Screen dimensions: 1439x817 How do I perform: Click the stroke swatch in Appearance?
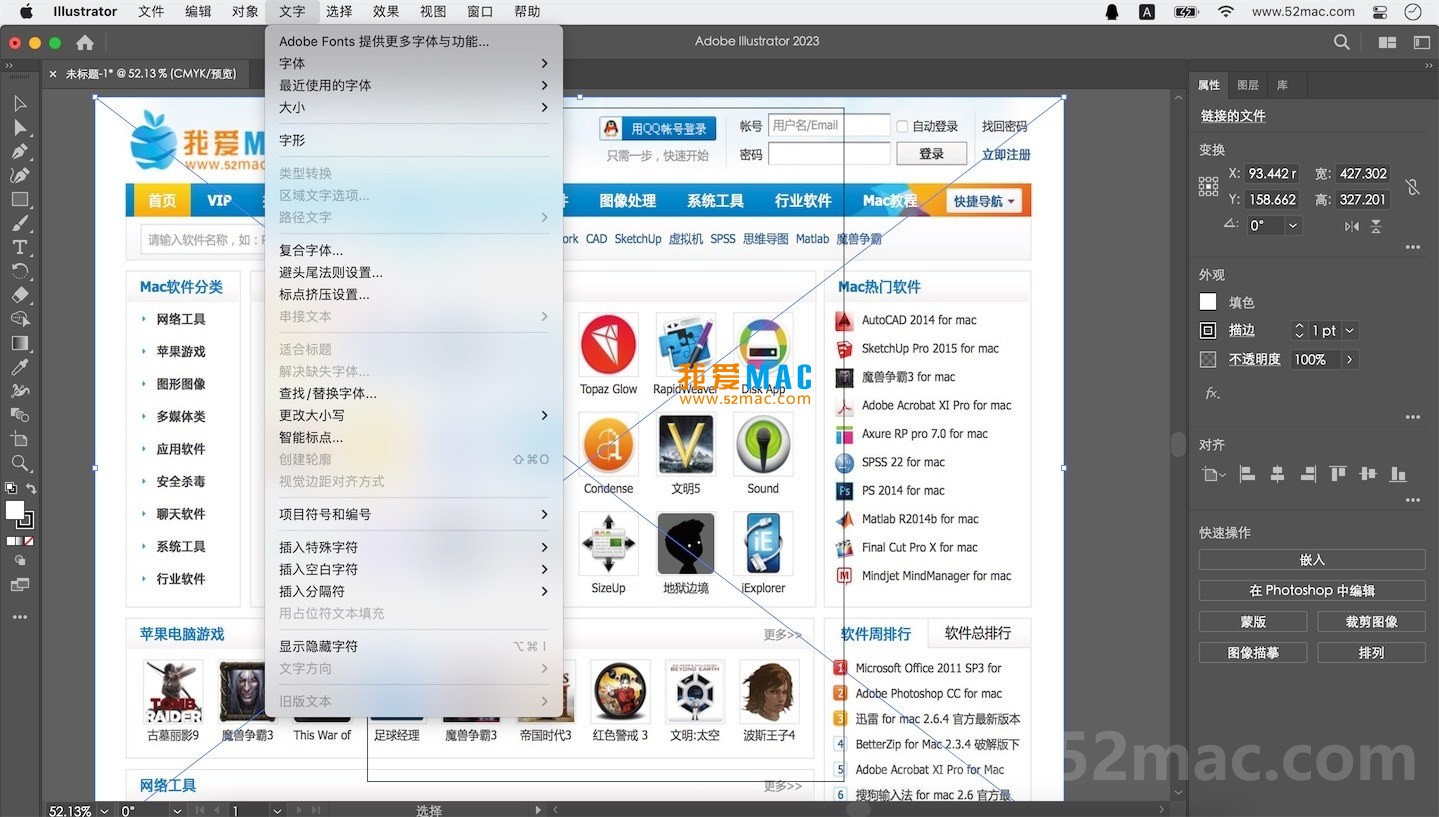pyautogui.click(x=1208, y=330)
